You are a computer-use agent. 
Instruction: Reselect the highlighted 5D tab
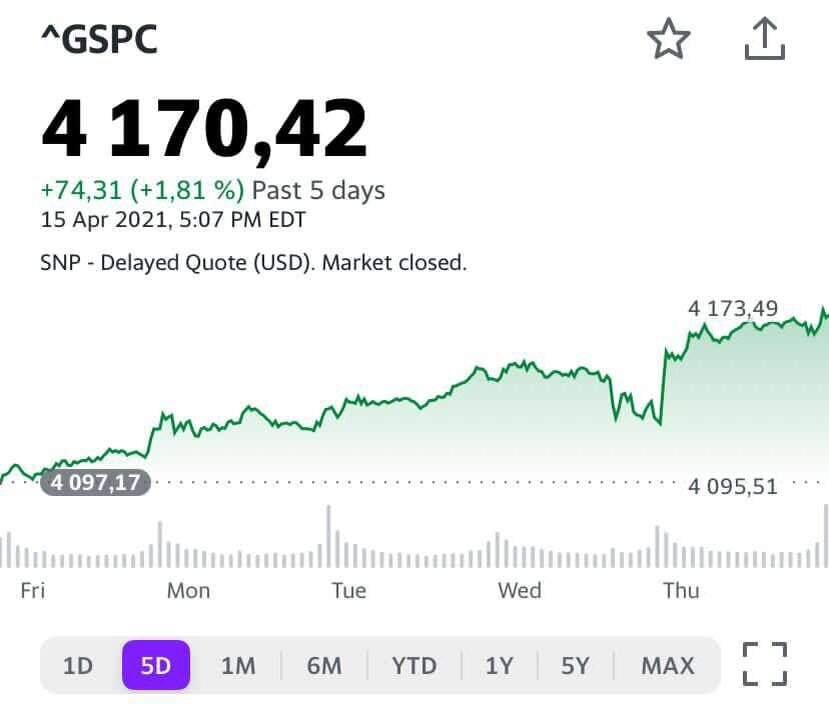pyautogui.click(x=156, y=664)
